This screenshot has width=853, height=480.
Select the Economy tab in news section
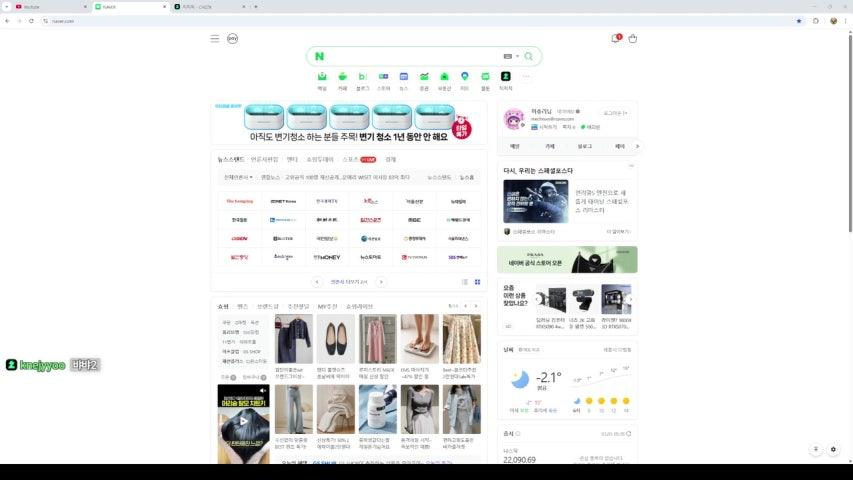[391, 159]
